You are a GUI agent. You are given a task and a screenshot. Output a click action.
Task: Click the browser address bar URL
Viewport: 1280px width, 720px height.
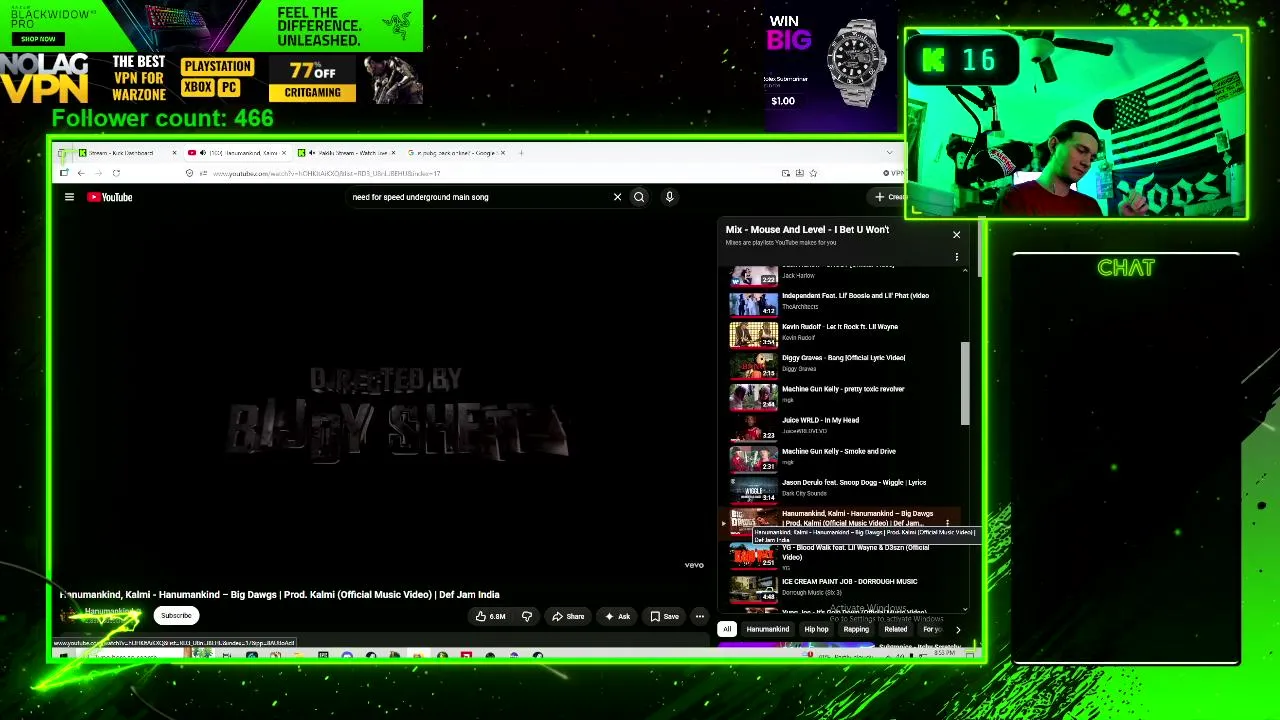326,174
